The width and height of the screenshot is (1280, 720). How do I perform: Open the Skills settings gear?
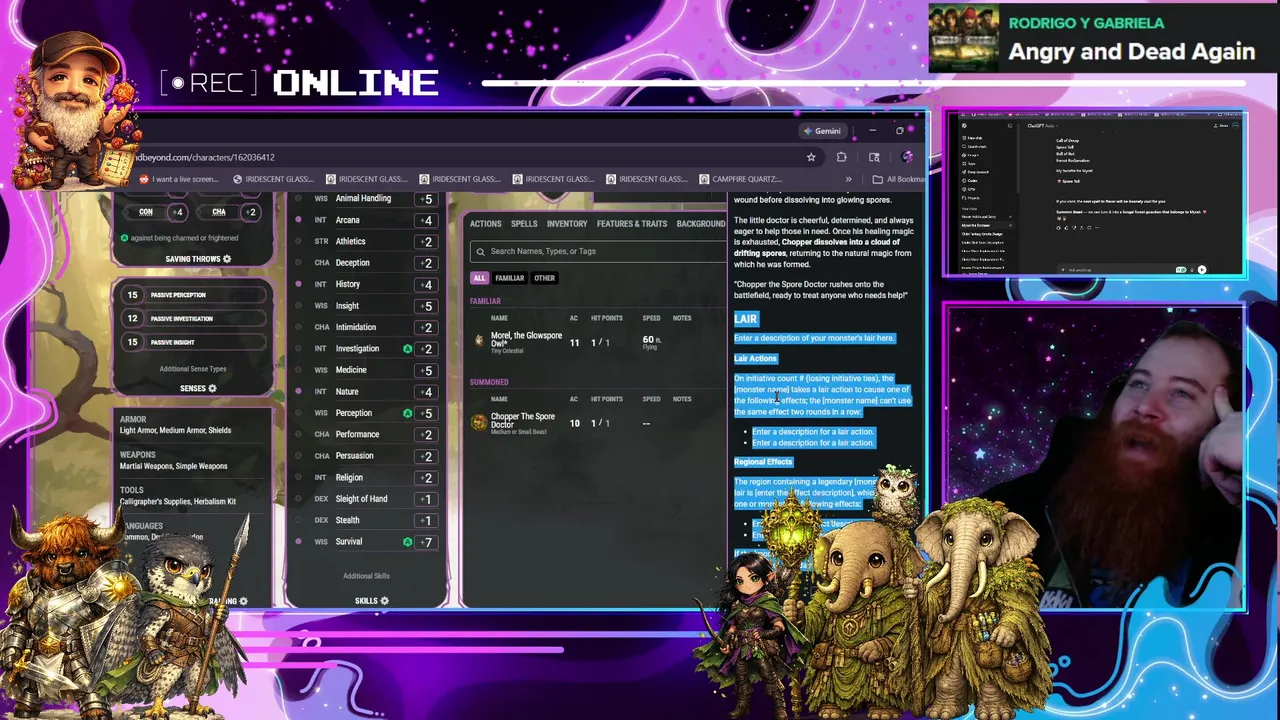[384, 601]
